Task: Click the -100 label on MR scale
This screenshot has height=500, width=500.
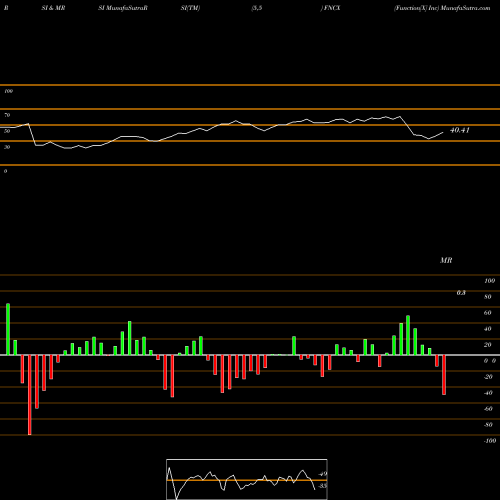Action: [x=490, y=441]
